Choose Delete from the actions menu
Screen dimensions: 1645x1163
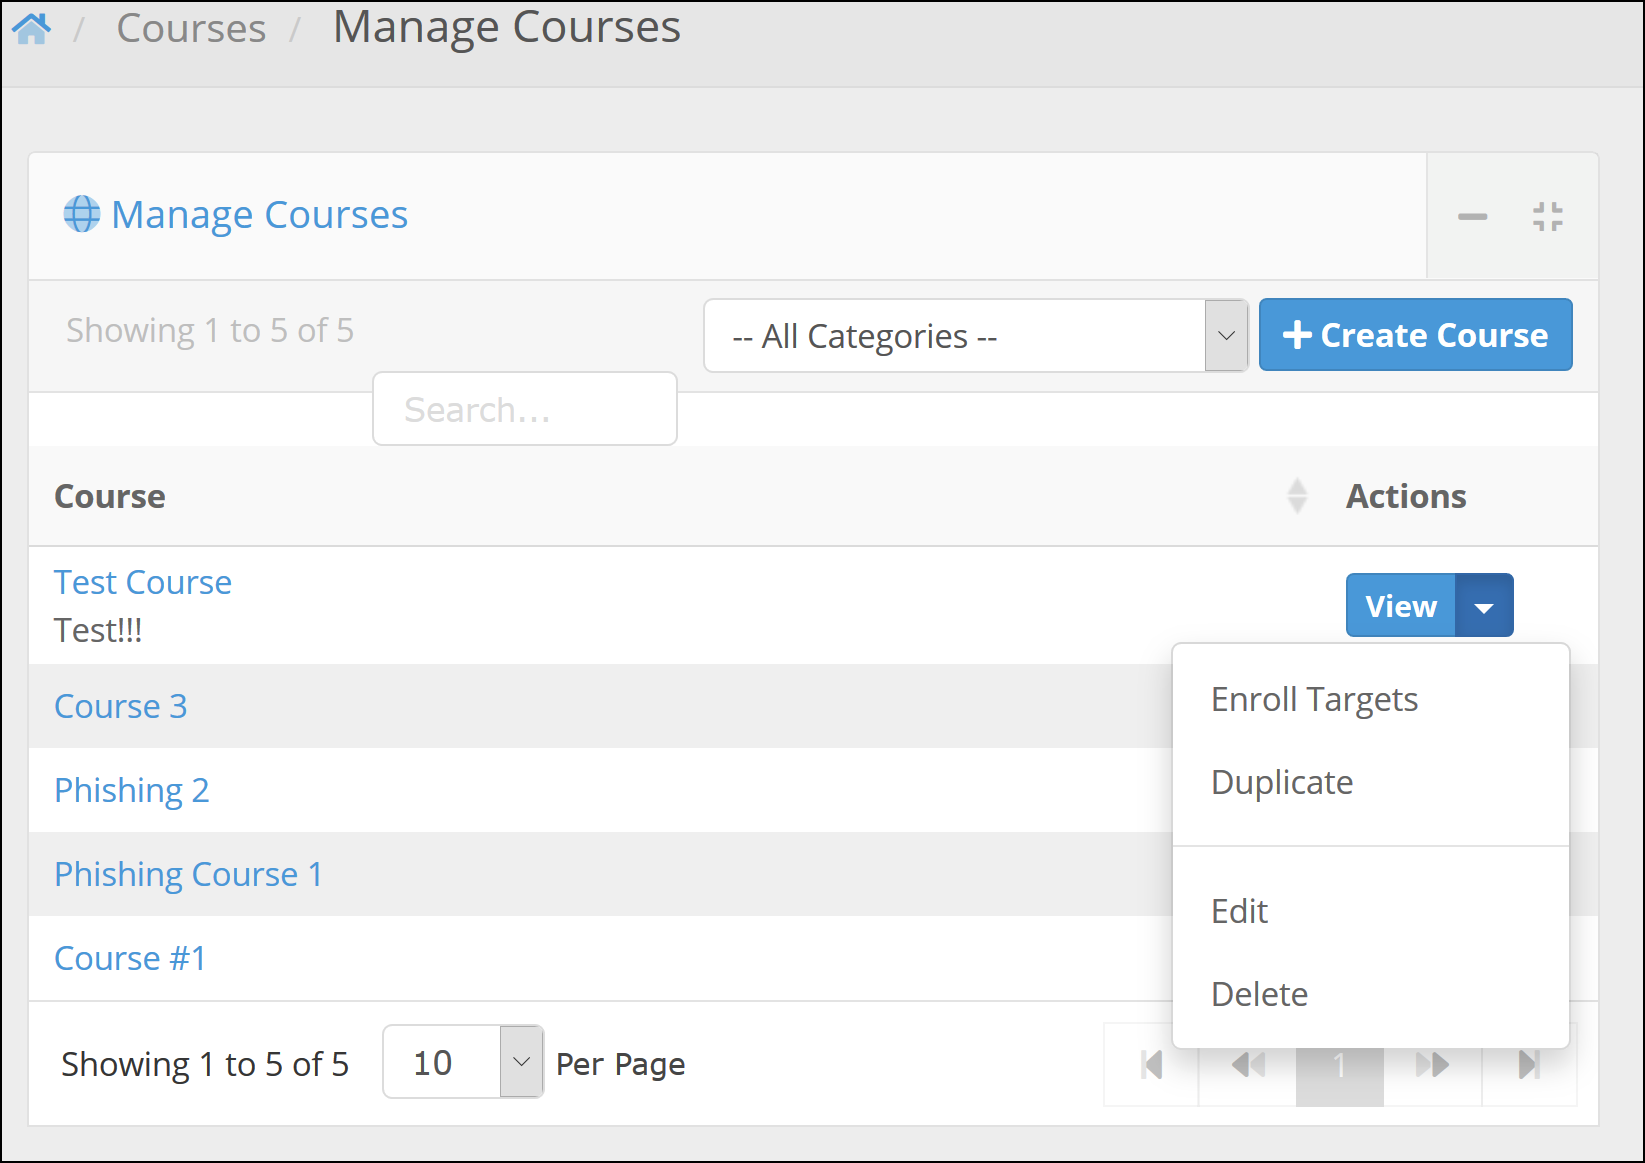click(x=1259, y=994)
